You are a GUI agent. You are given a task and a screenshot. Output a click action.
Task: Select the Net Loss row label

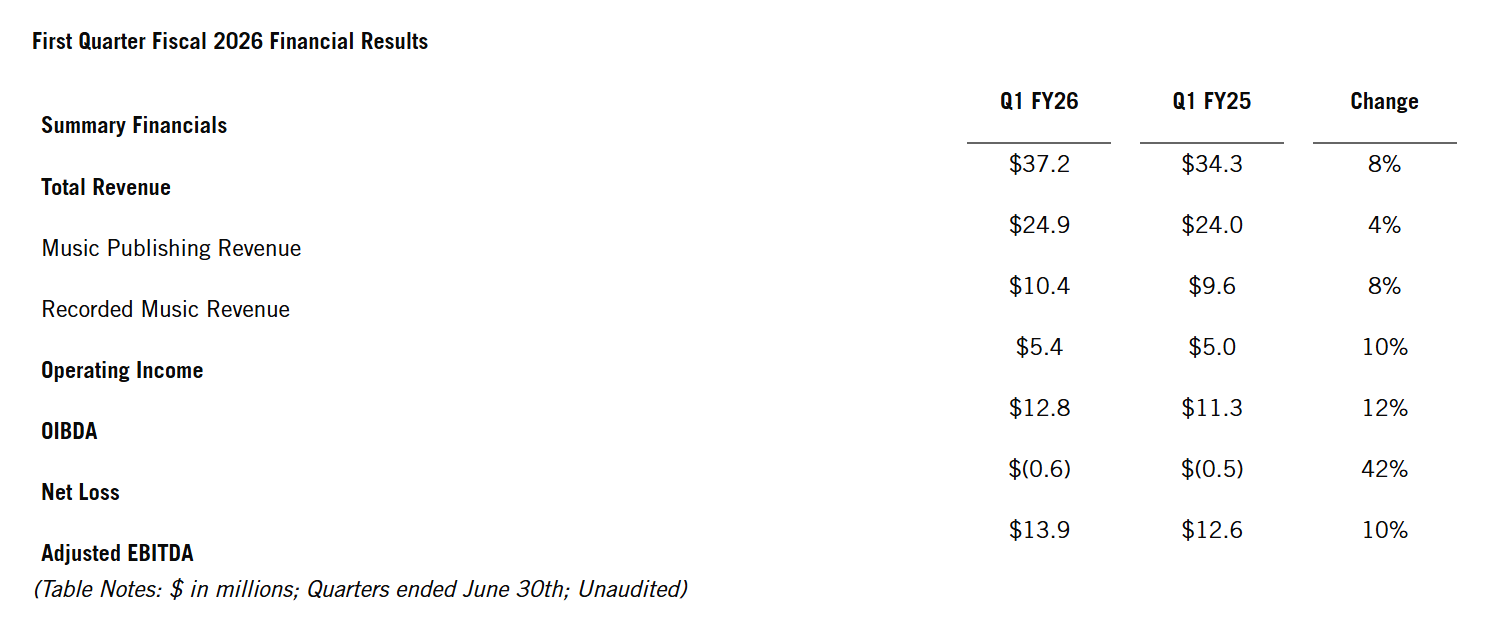pos(80,492)
